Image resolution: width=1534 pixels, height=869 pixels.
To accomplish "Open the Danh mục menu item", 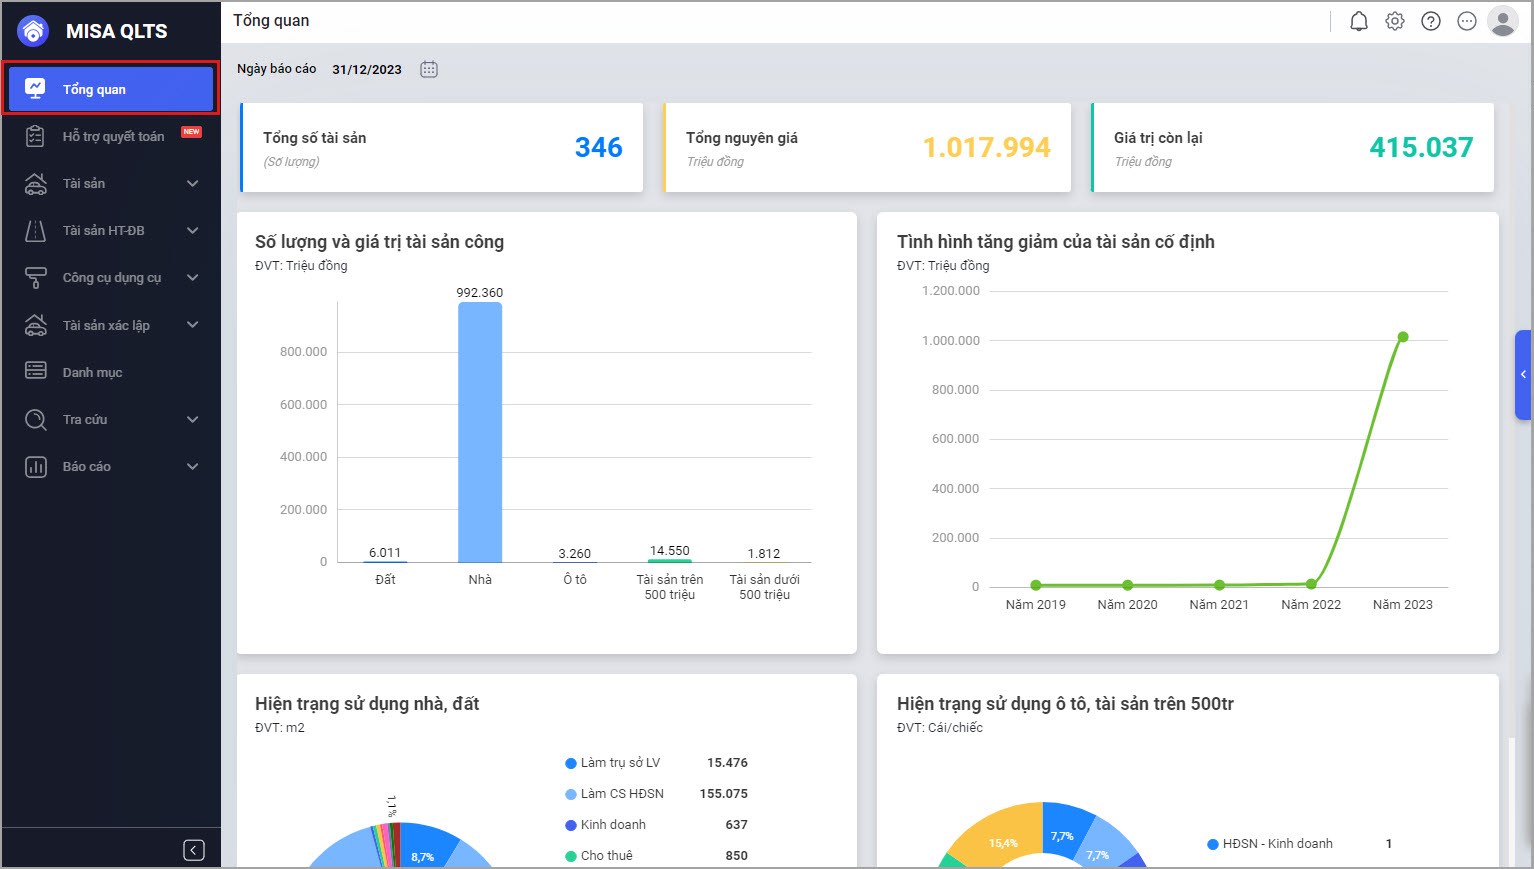I will pos(92,373).
